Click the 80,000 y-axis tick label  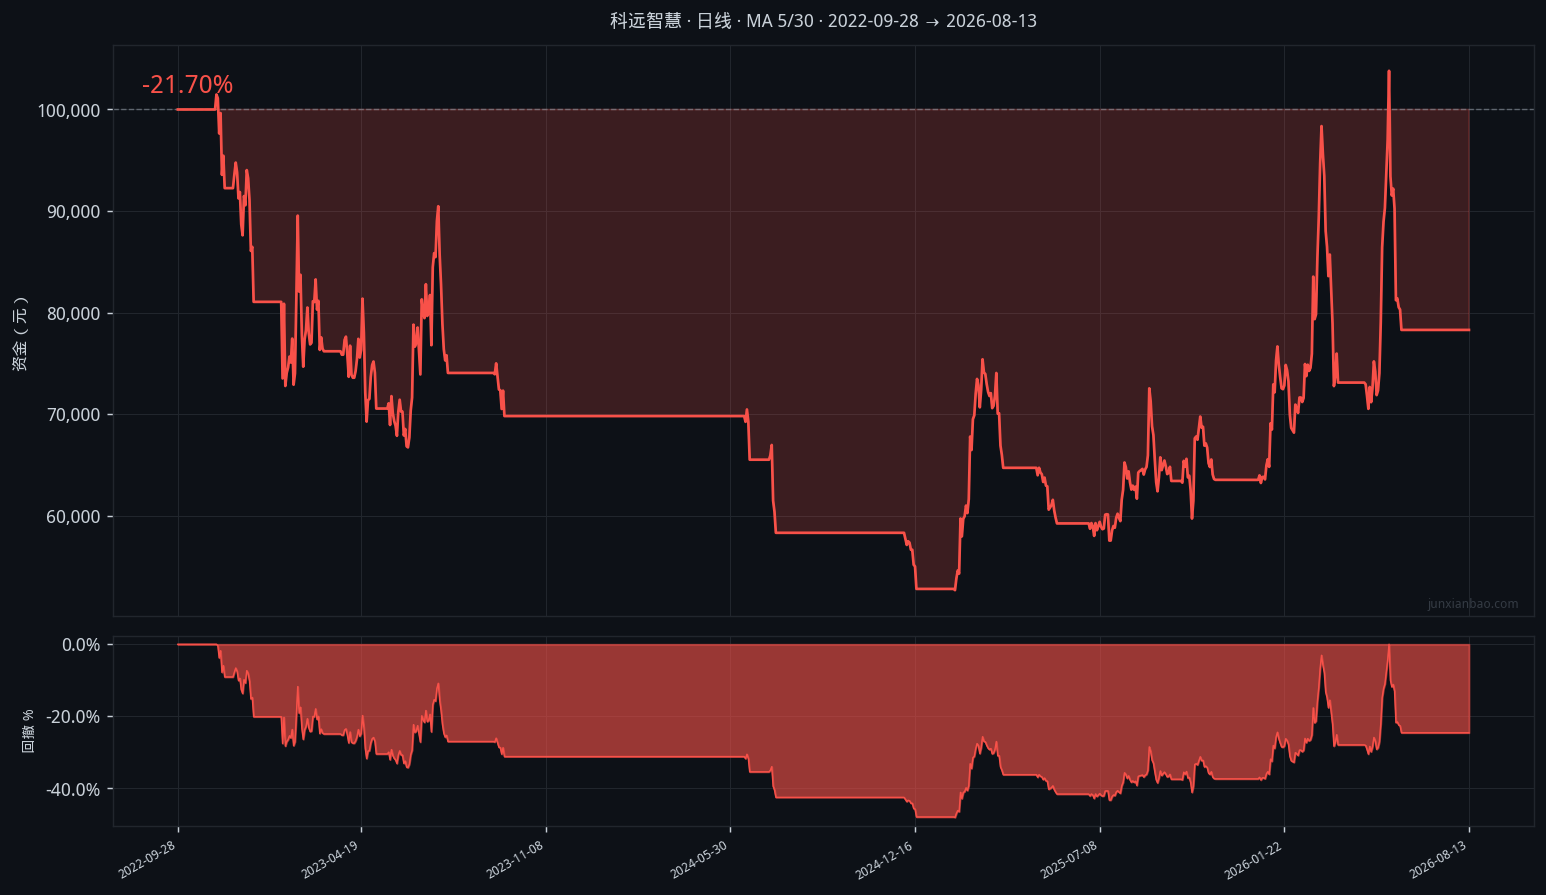pos(73,314)
